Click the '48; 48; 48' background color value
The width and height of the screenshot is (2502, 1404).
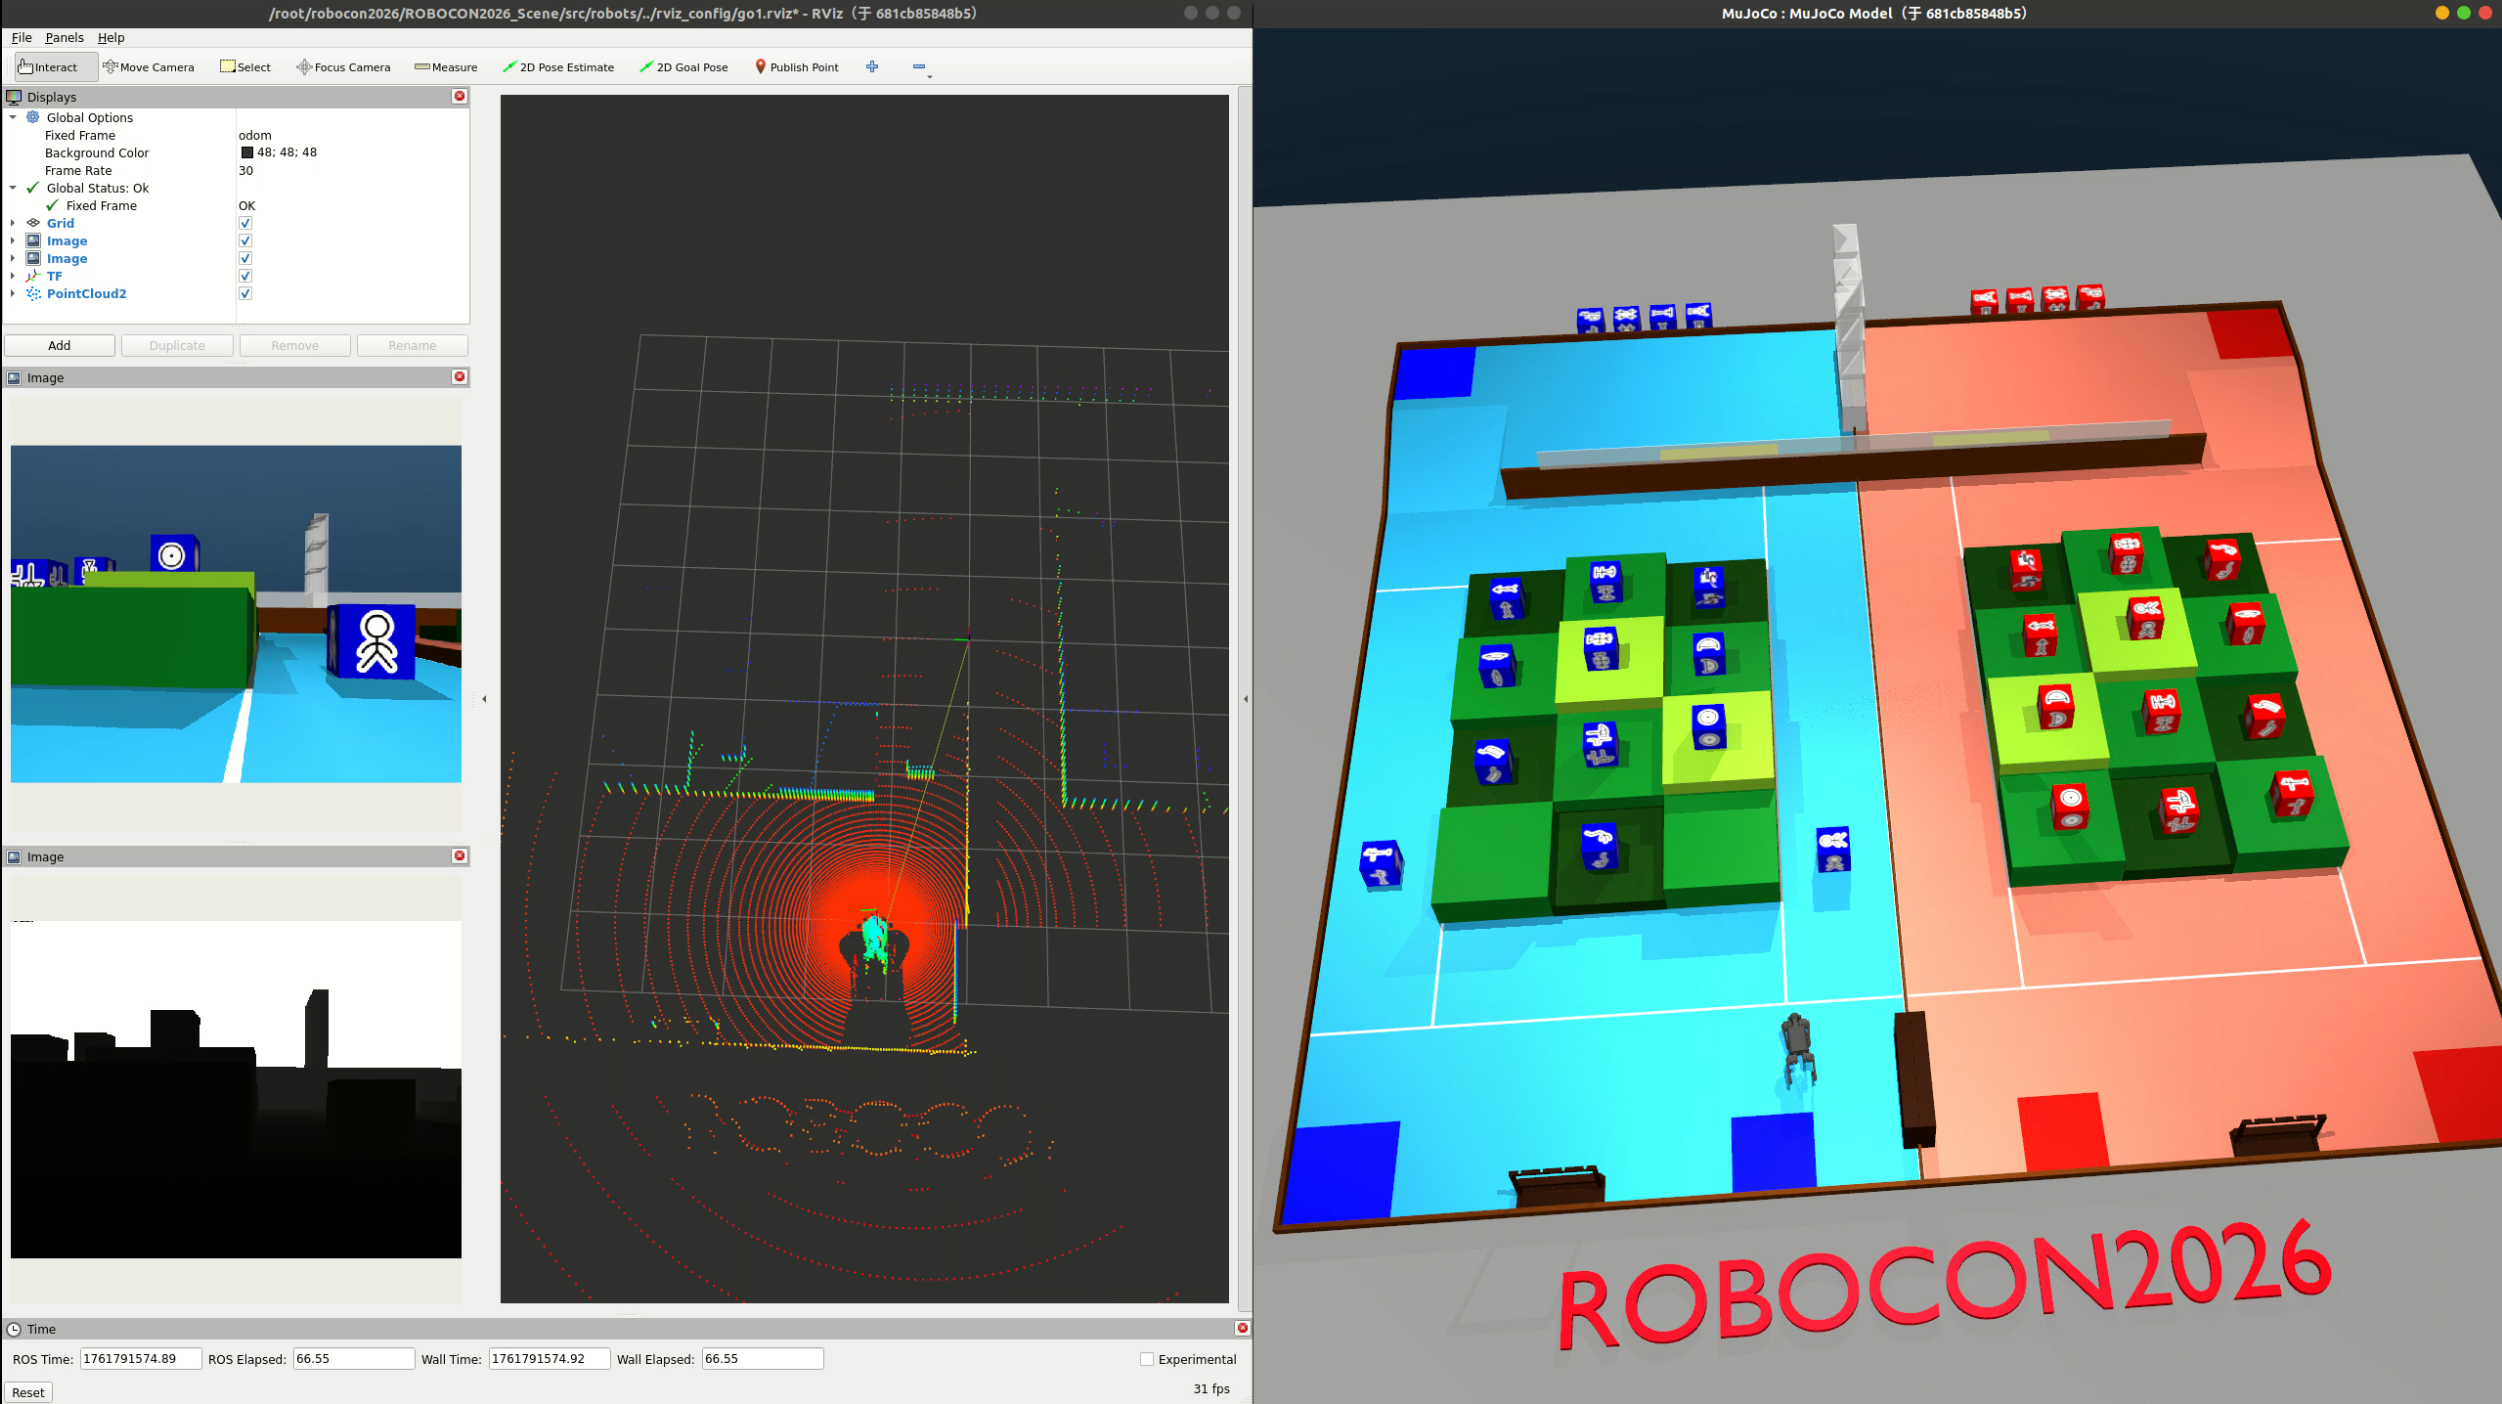click(287, 153)
